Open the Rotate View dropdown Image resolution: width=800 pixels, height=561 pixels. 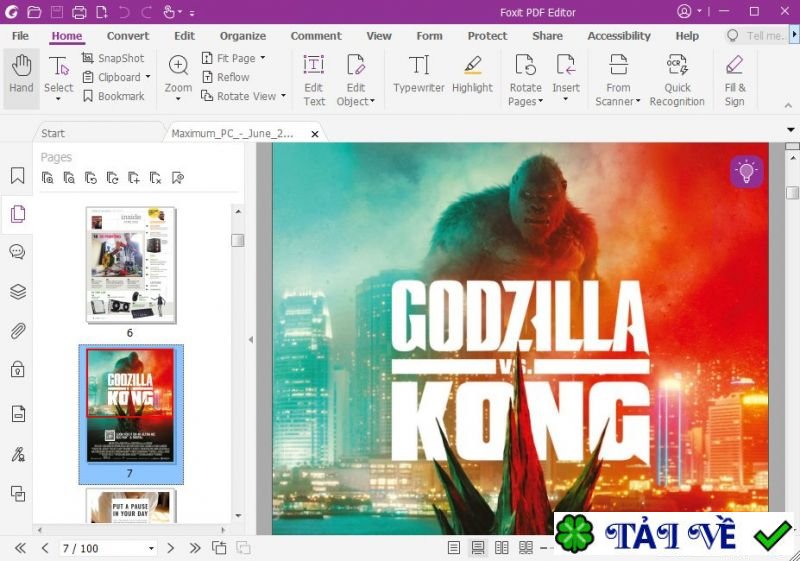[283, 97]
